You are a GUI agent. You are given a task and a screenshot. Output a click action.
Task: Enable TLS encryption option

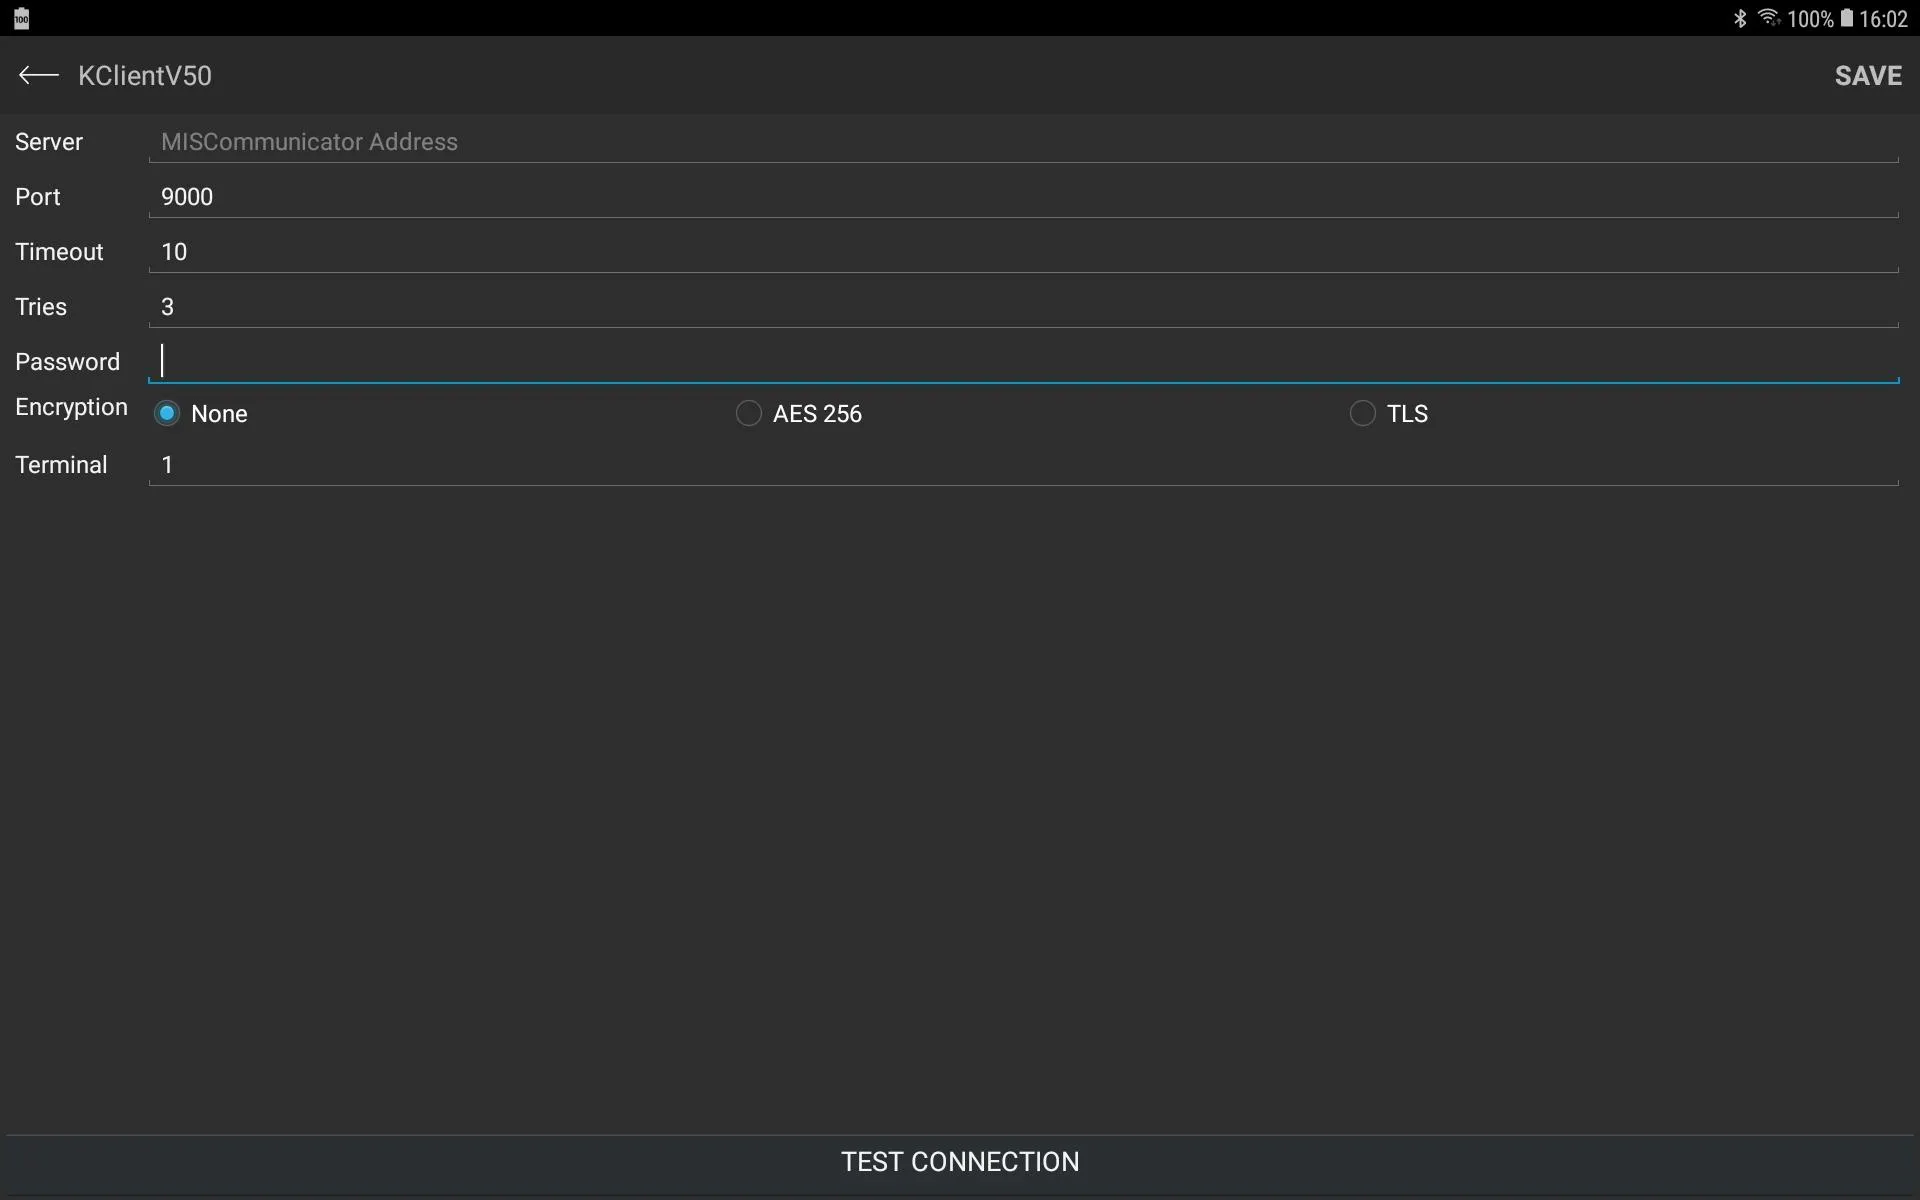click(1360, 413)
